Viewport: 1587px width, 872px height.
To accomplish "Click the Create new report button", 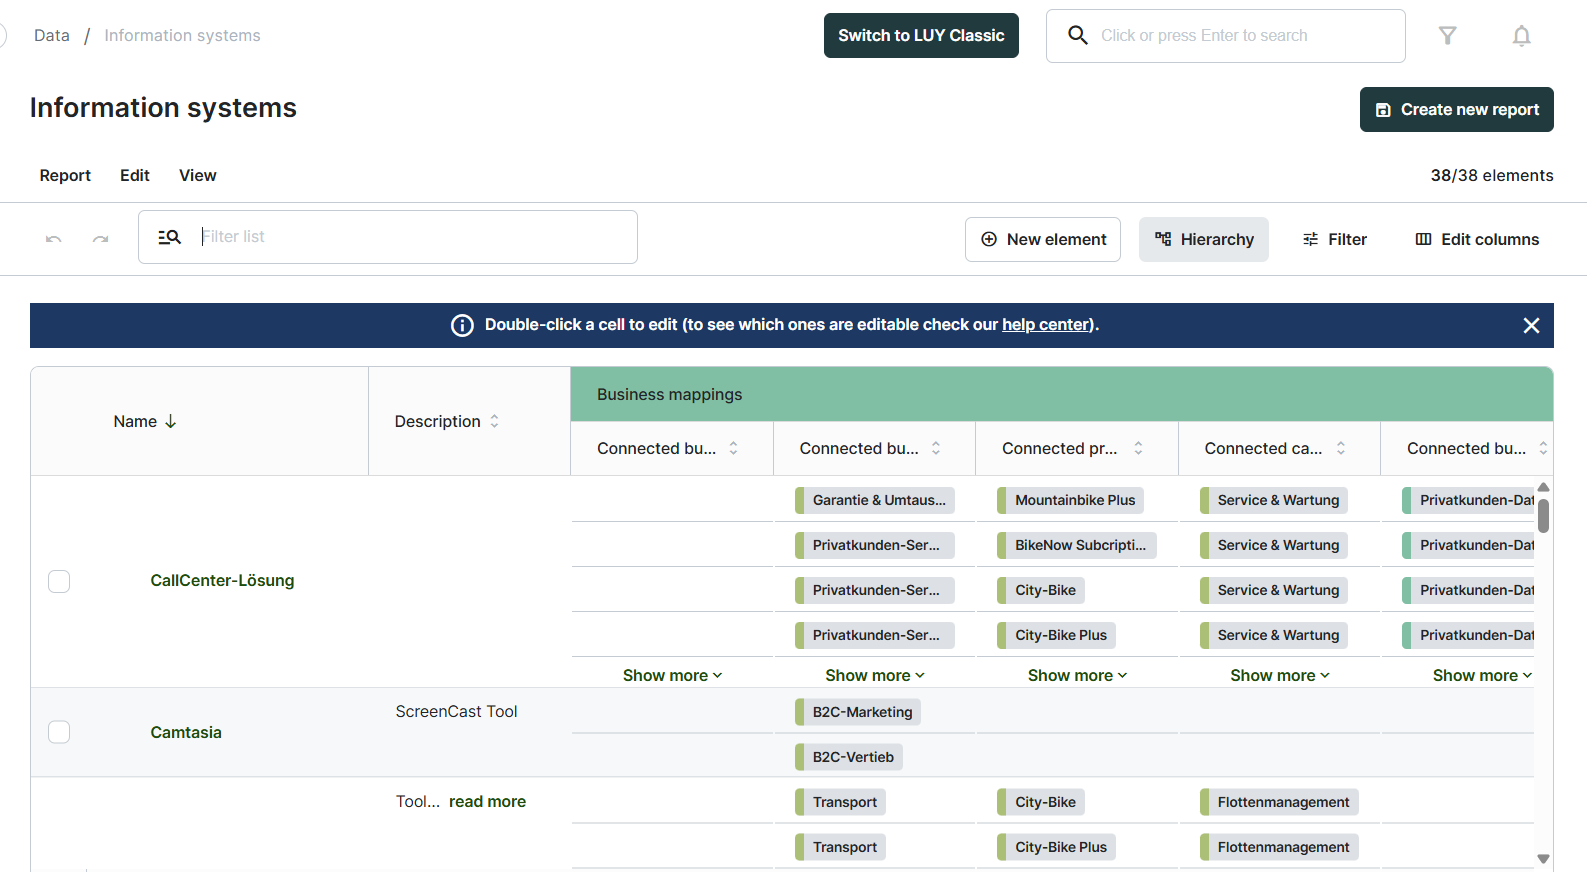I will [x=1456, y=110].
